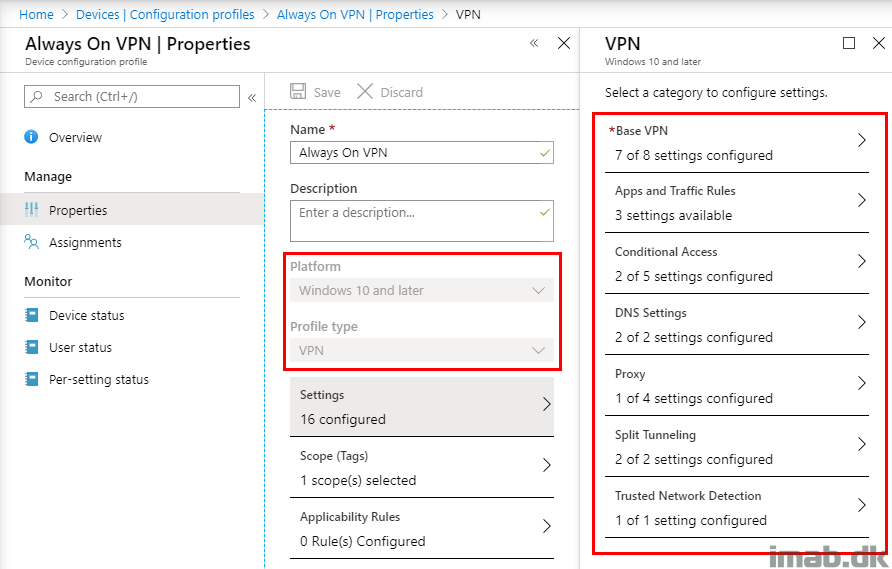Go to Home breadcrumb link
This screenshot has width=892, height=569.
pos(36,14)
